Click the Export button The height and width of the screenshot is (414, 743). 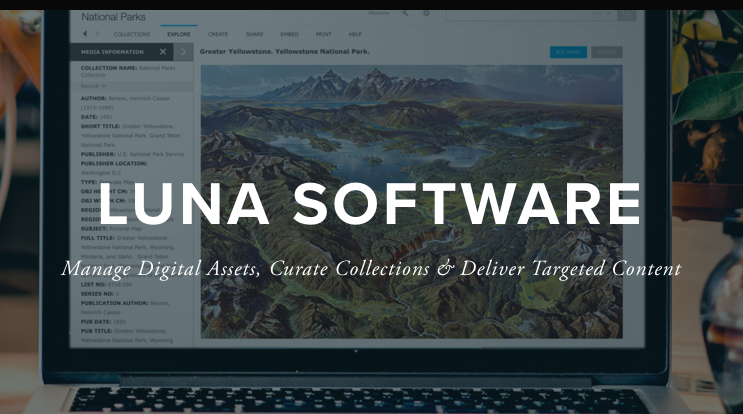607,52
